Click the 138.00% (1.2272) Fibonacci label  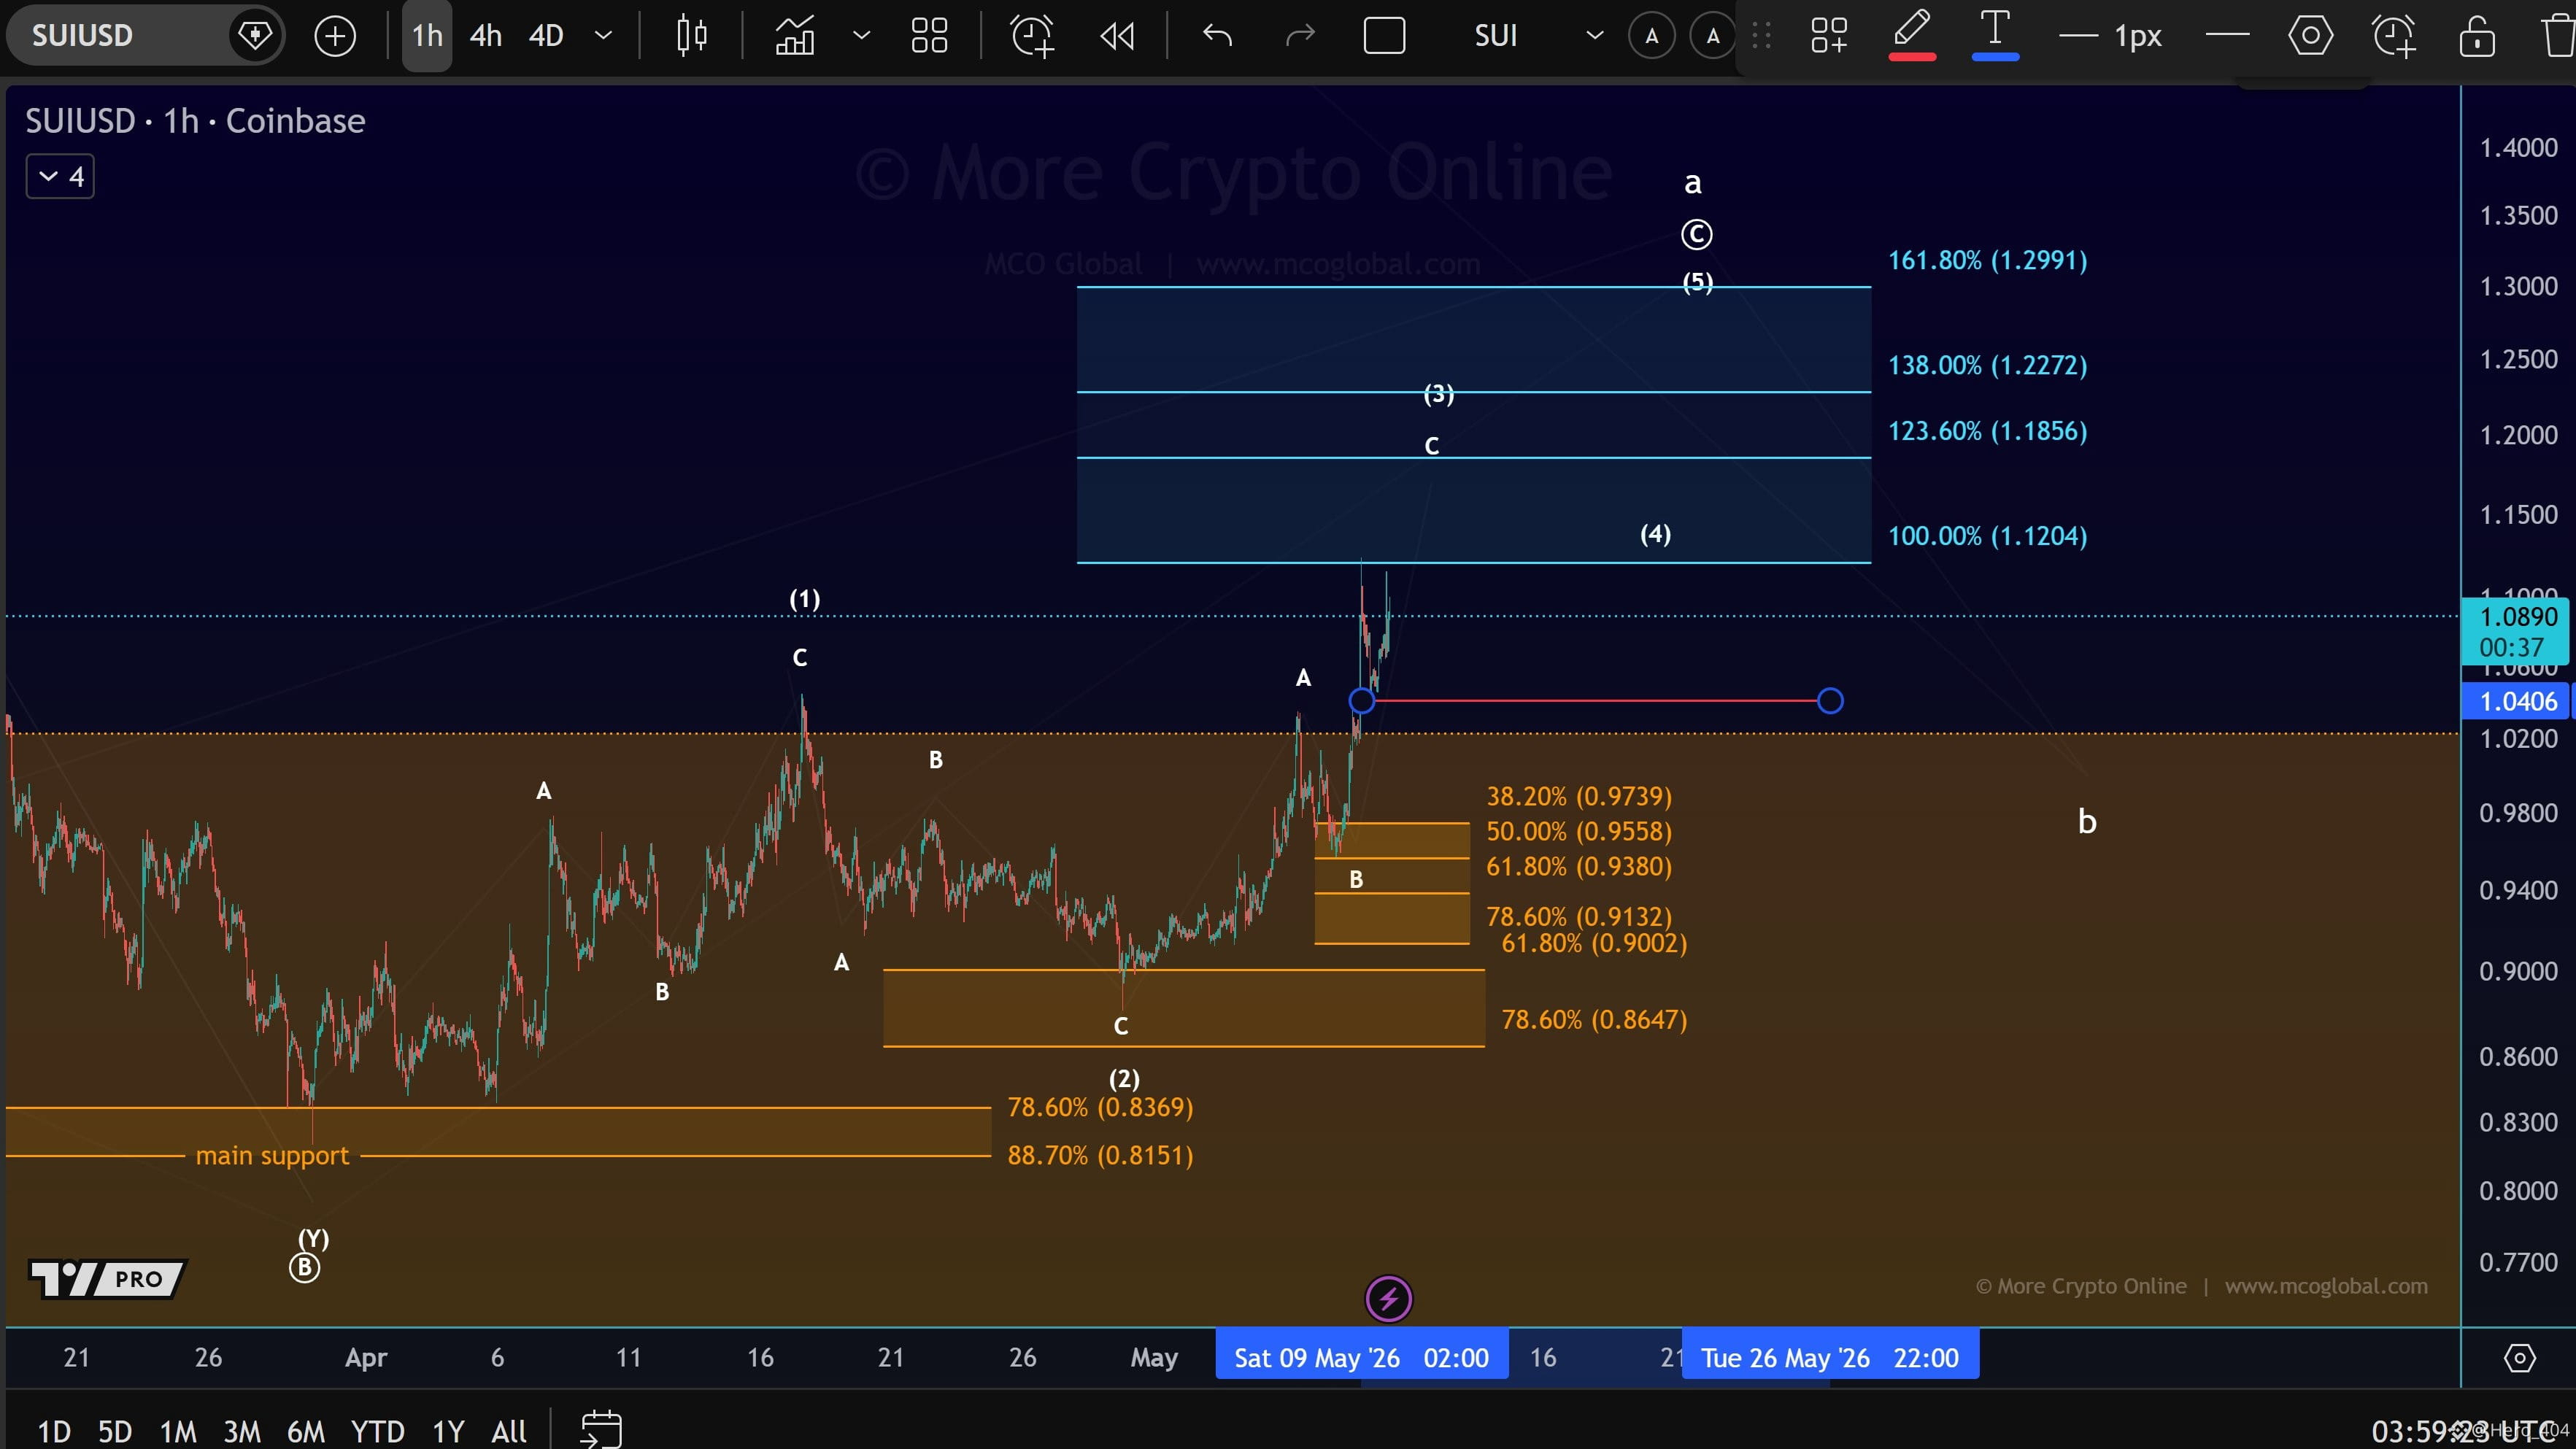1987,366
